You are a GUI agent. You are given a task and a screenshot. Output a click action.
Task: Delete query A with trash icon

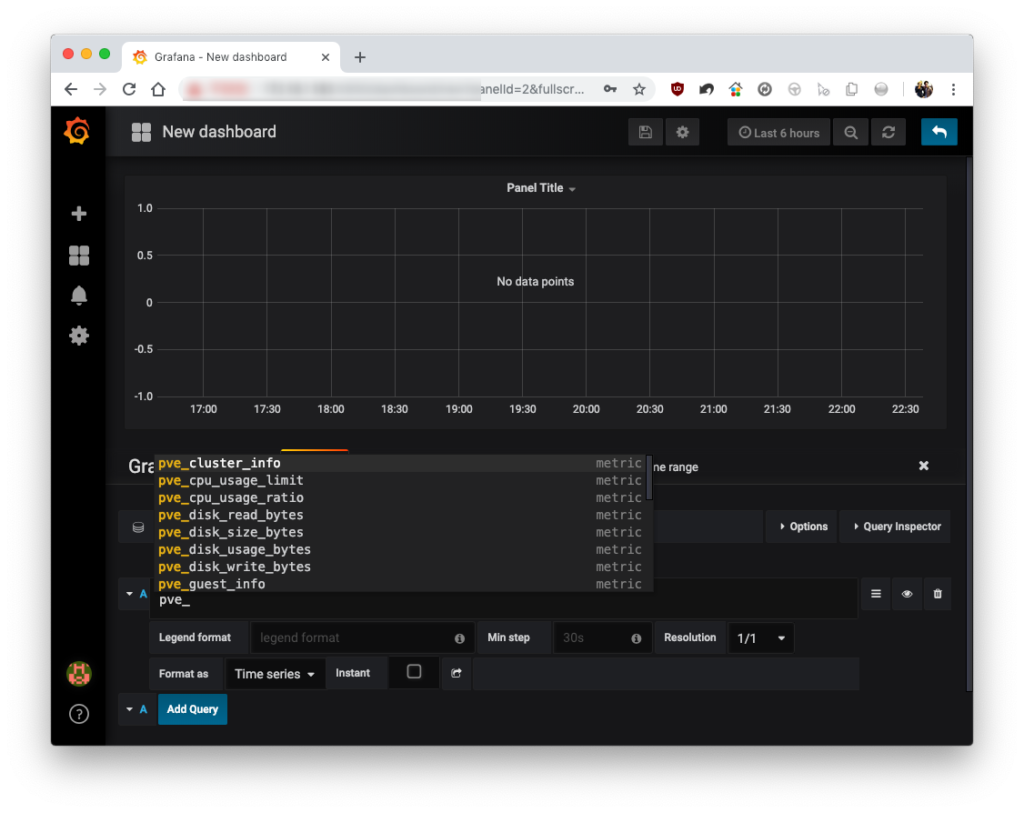[x=938, y=594]
